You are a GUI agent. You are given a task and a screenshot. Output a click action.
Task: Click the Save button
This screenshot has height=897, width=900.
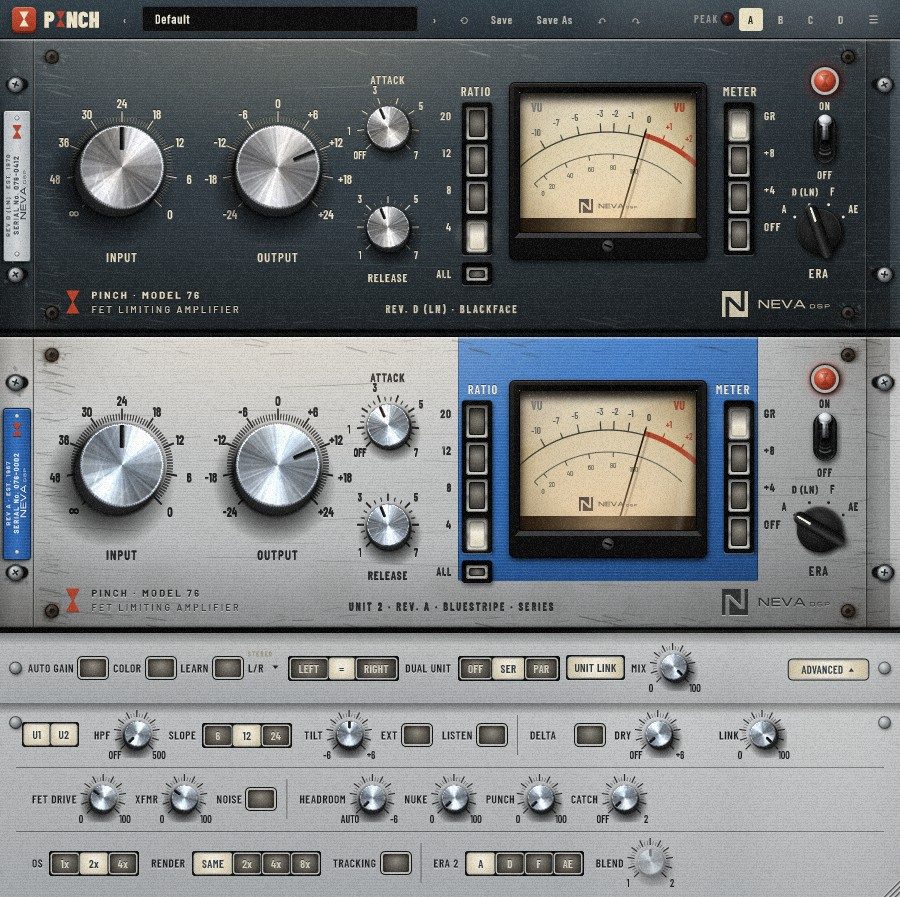501,20
